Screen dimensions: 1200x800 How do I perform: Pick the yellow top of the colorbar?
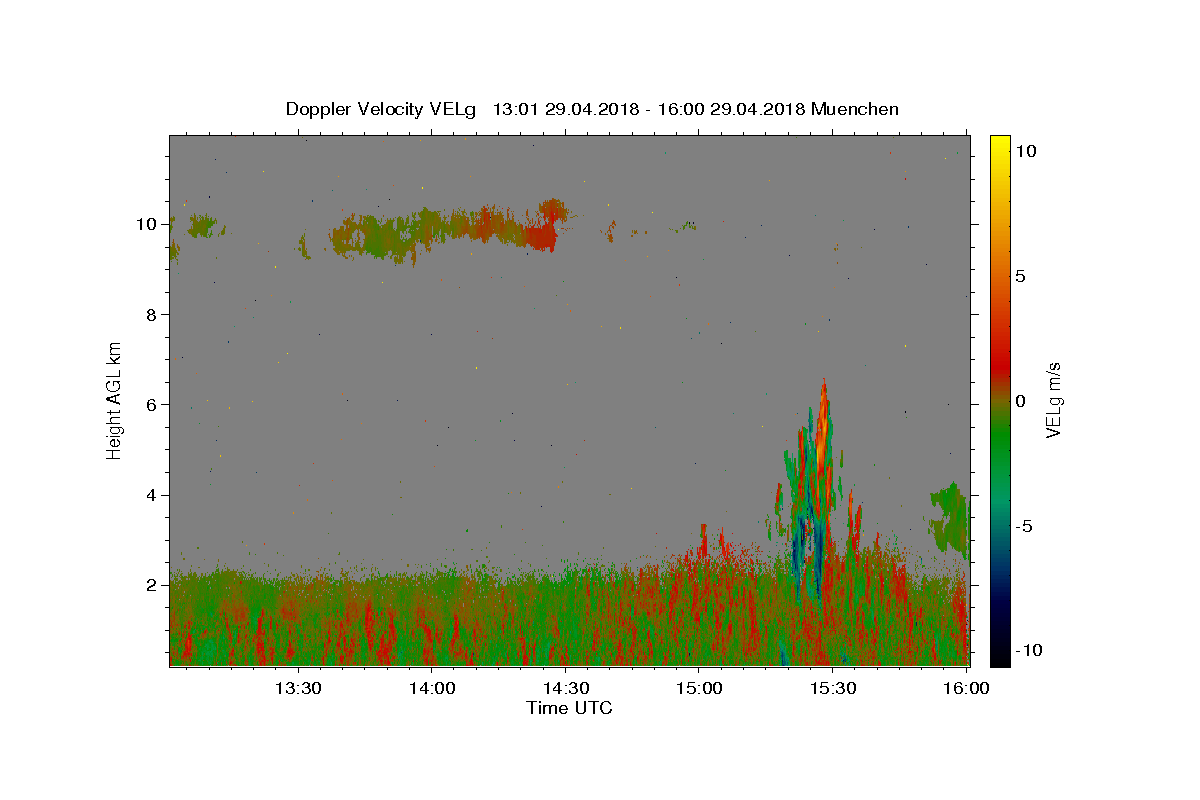tap(999, 145)
